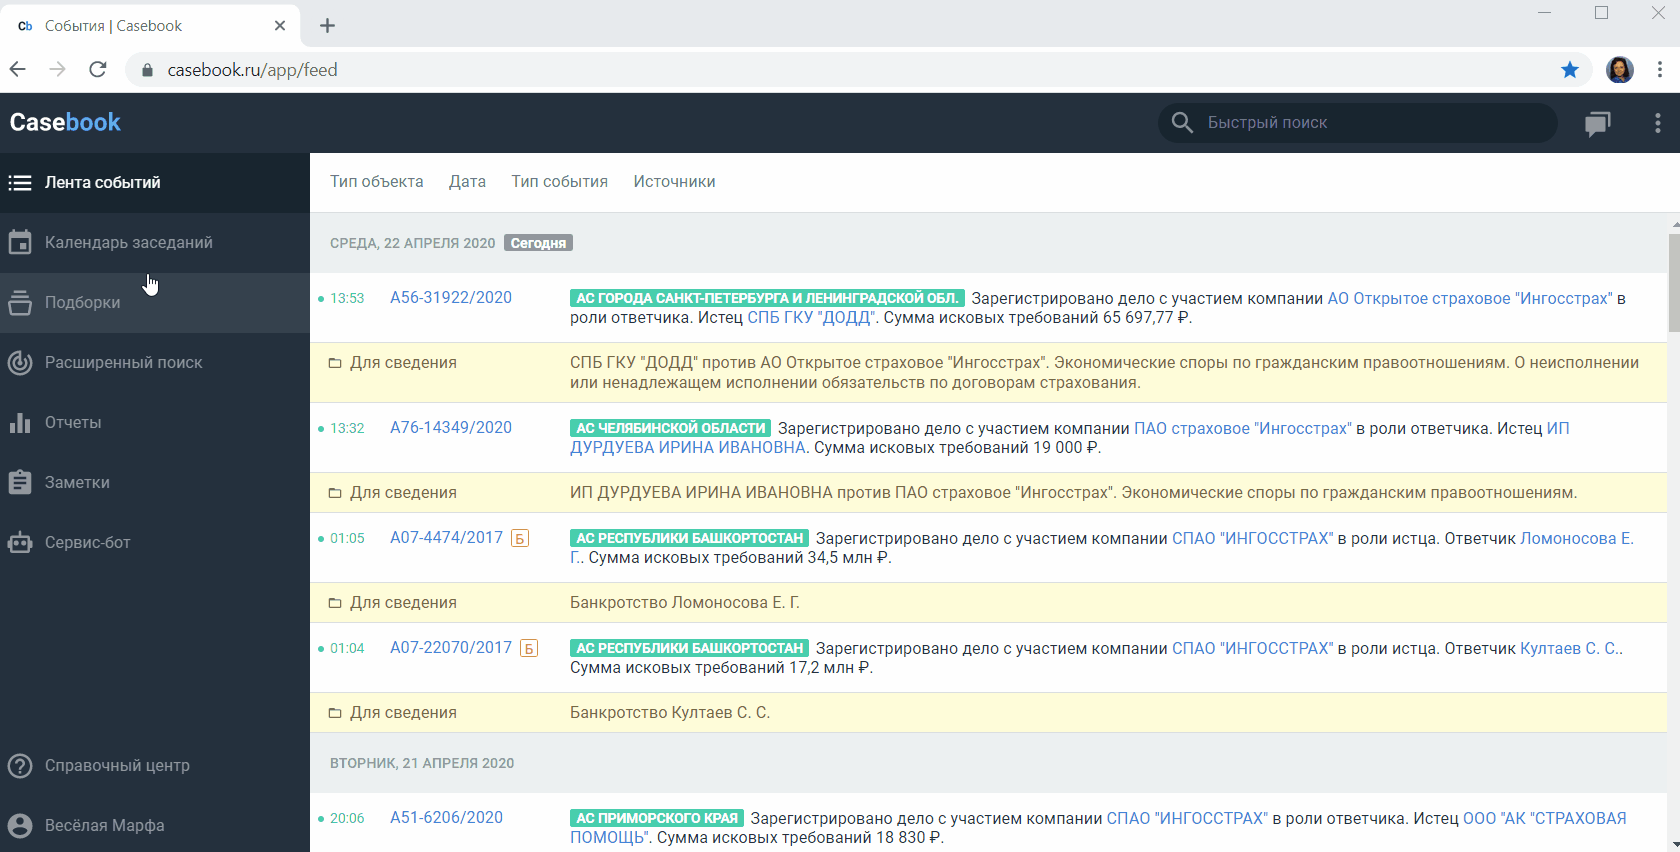
Task: Open case А07-22070/2017
Action: pos(451,647)
